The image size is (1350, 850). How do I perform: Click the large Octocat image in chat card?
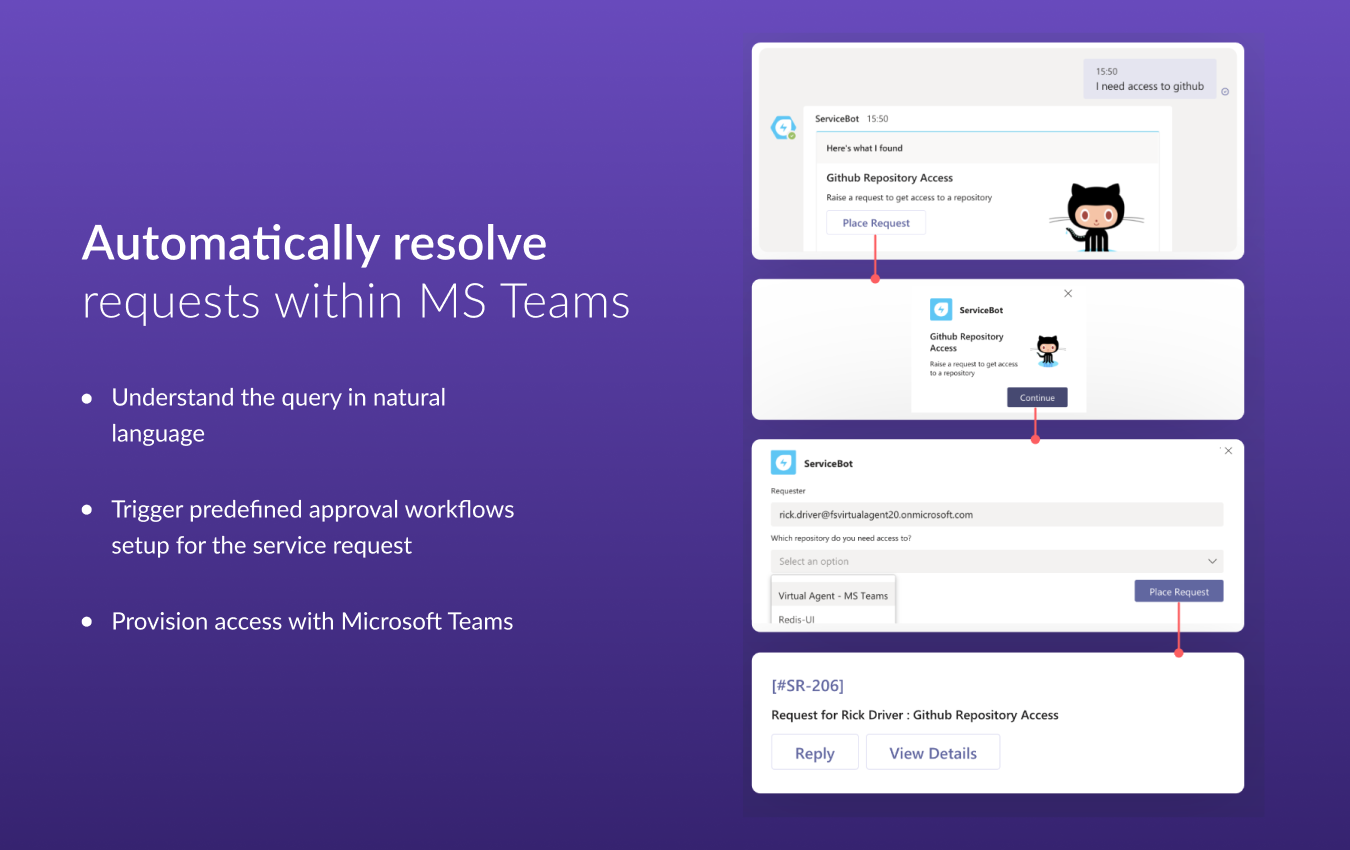click(1095, 217)
